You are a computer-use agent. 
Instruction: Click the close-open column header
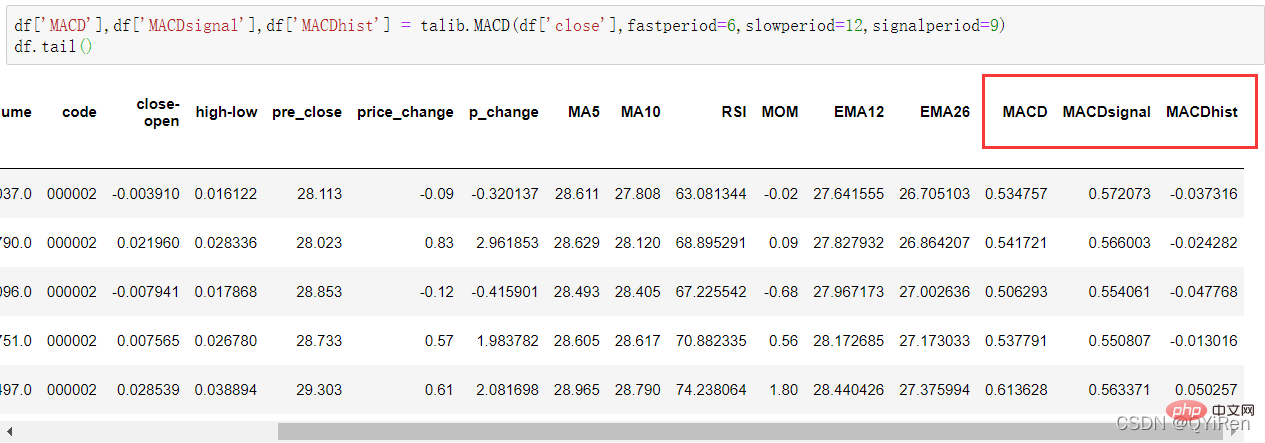point(158,112)
